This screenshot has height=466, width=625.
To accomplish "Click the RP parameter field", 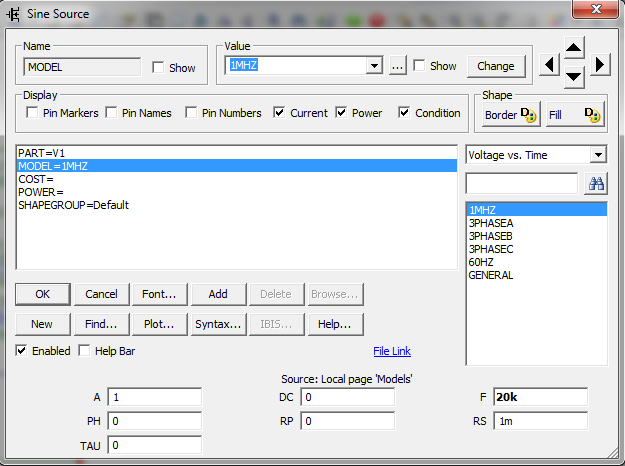I will pos(348,421).
